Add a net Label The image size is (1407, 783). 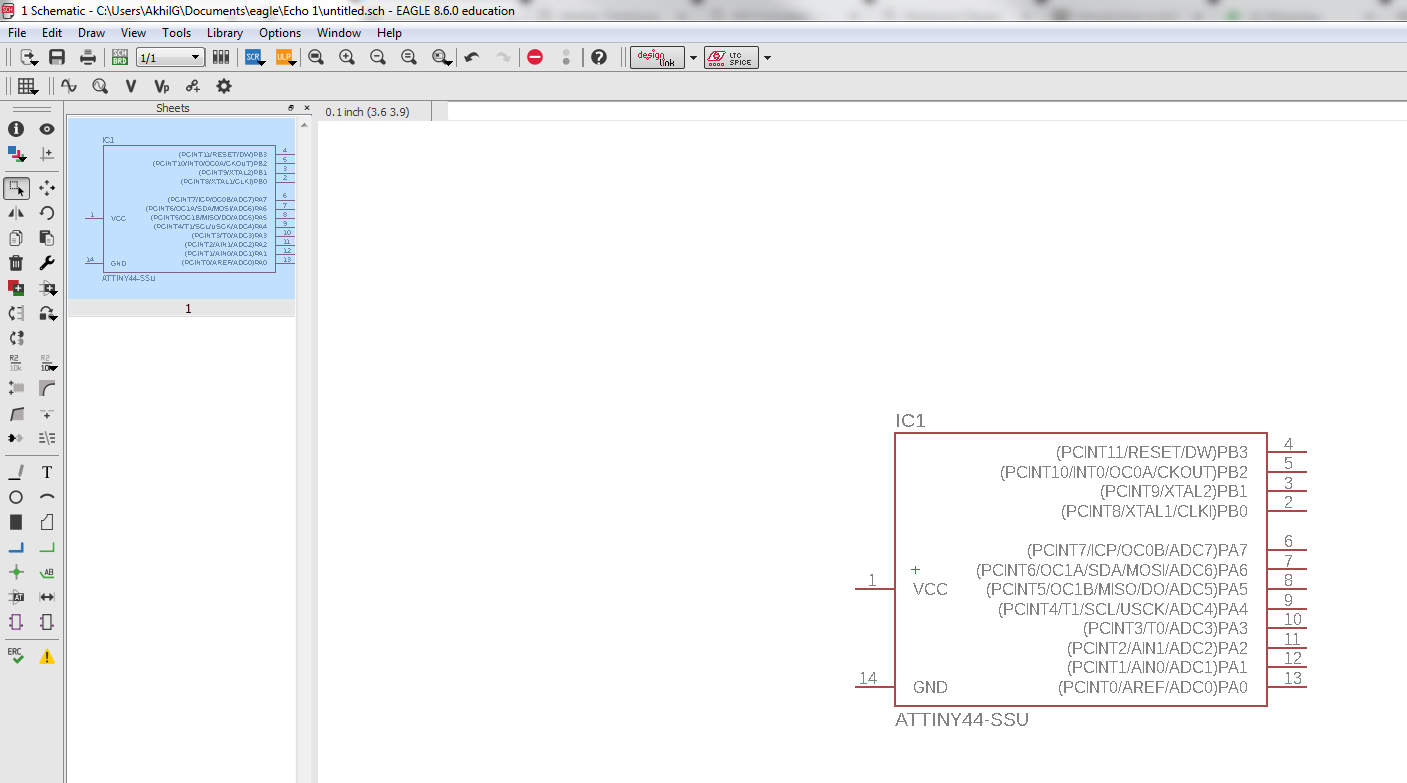tap(46, 572)
